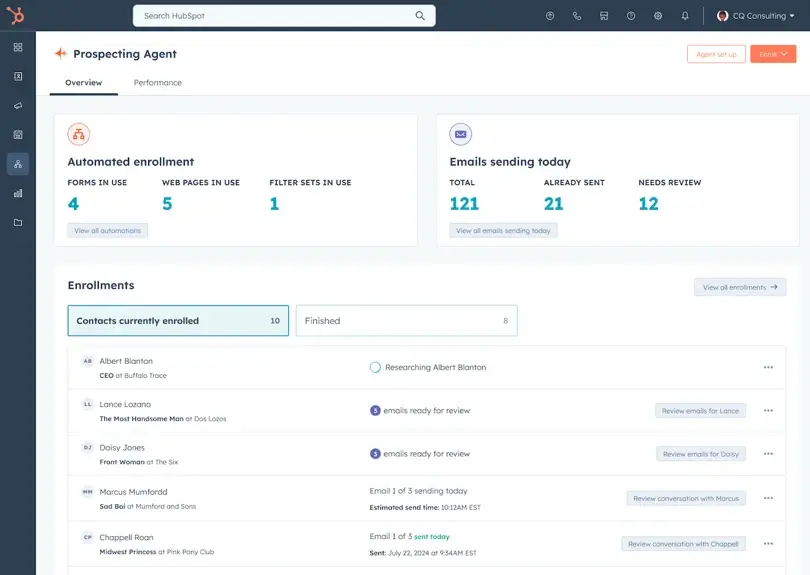Click the HubSpot sprocket logo
The width and height of the screenshot is (810, 575).
coord(18,16)
